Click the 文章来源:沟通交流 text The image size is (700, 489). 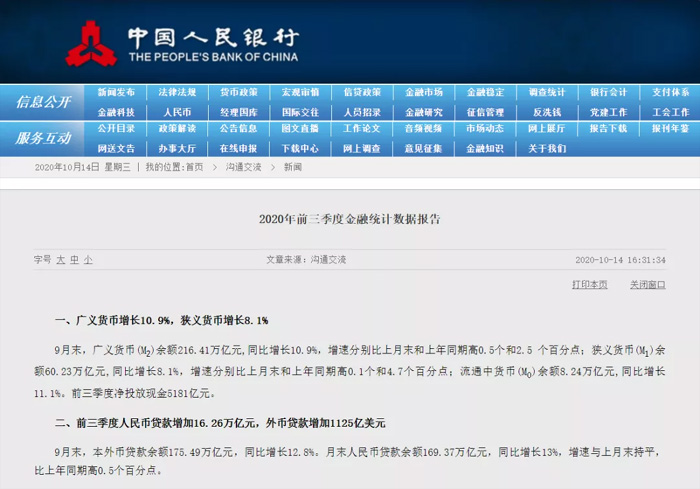click(306, 259)
